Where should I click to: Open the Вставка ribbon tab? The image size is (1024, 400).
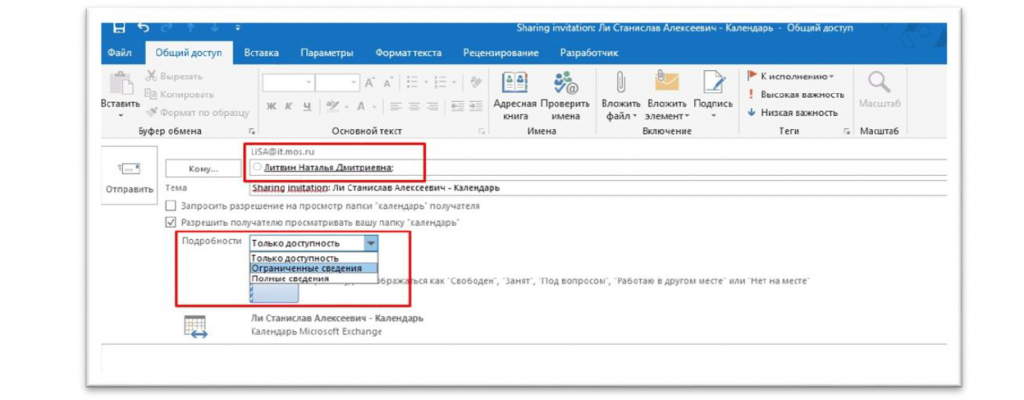click(x=261, y=53)
